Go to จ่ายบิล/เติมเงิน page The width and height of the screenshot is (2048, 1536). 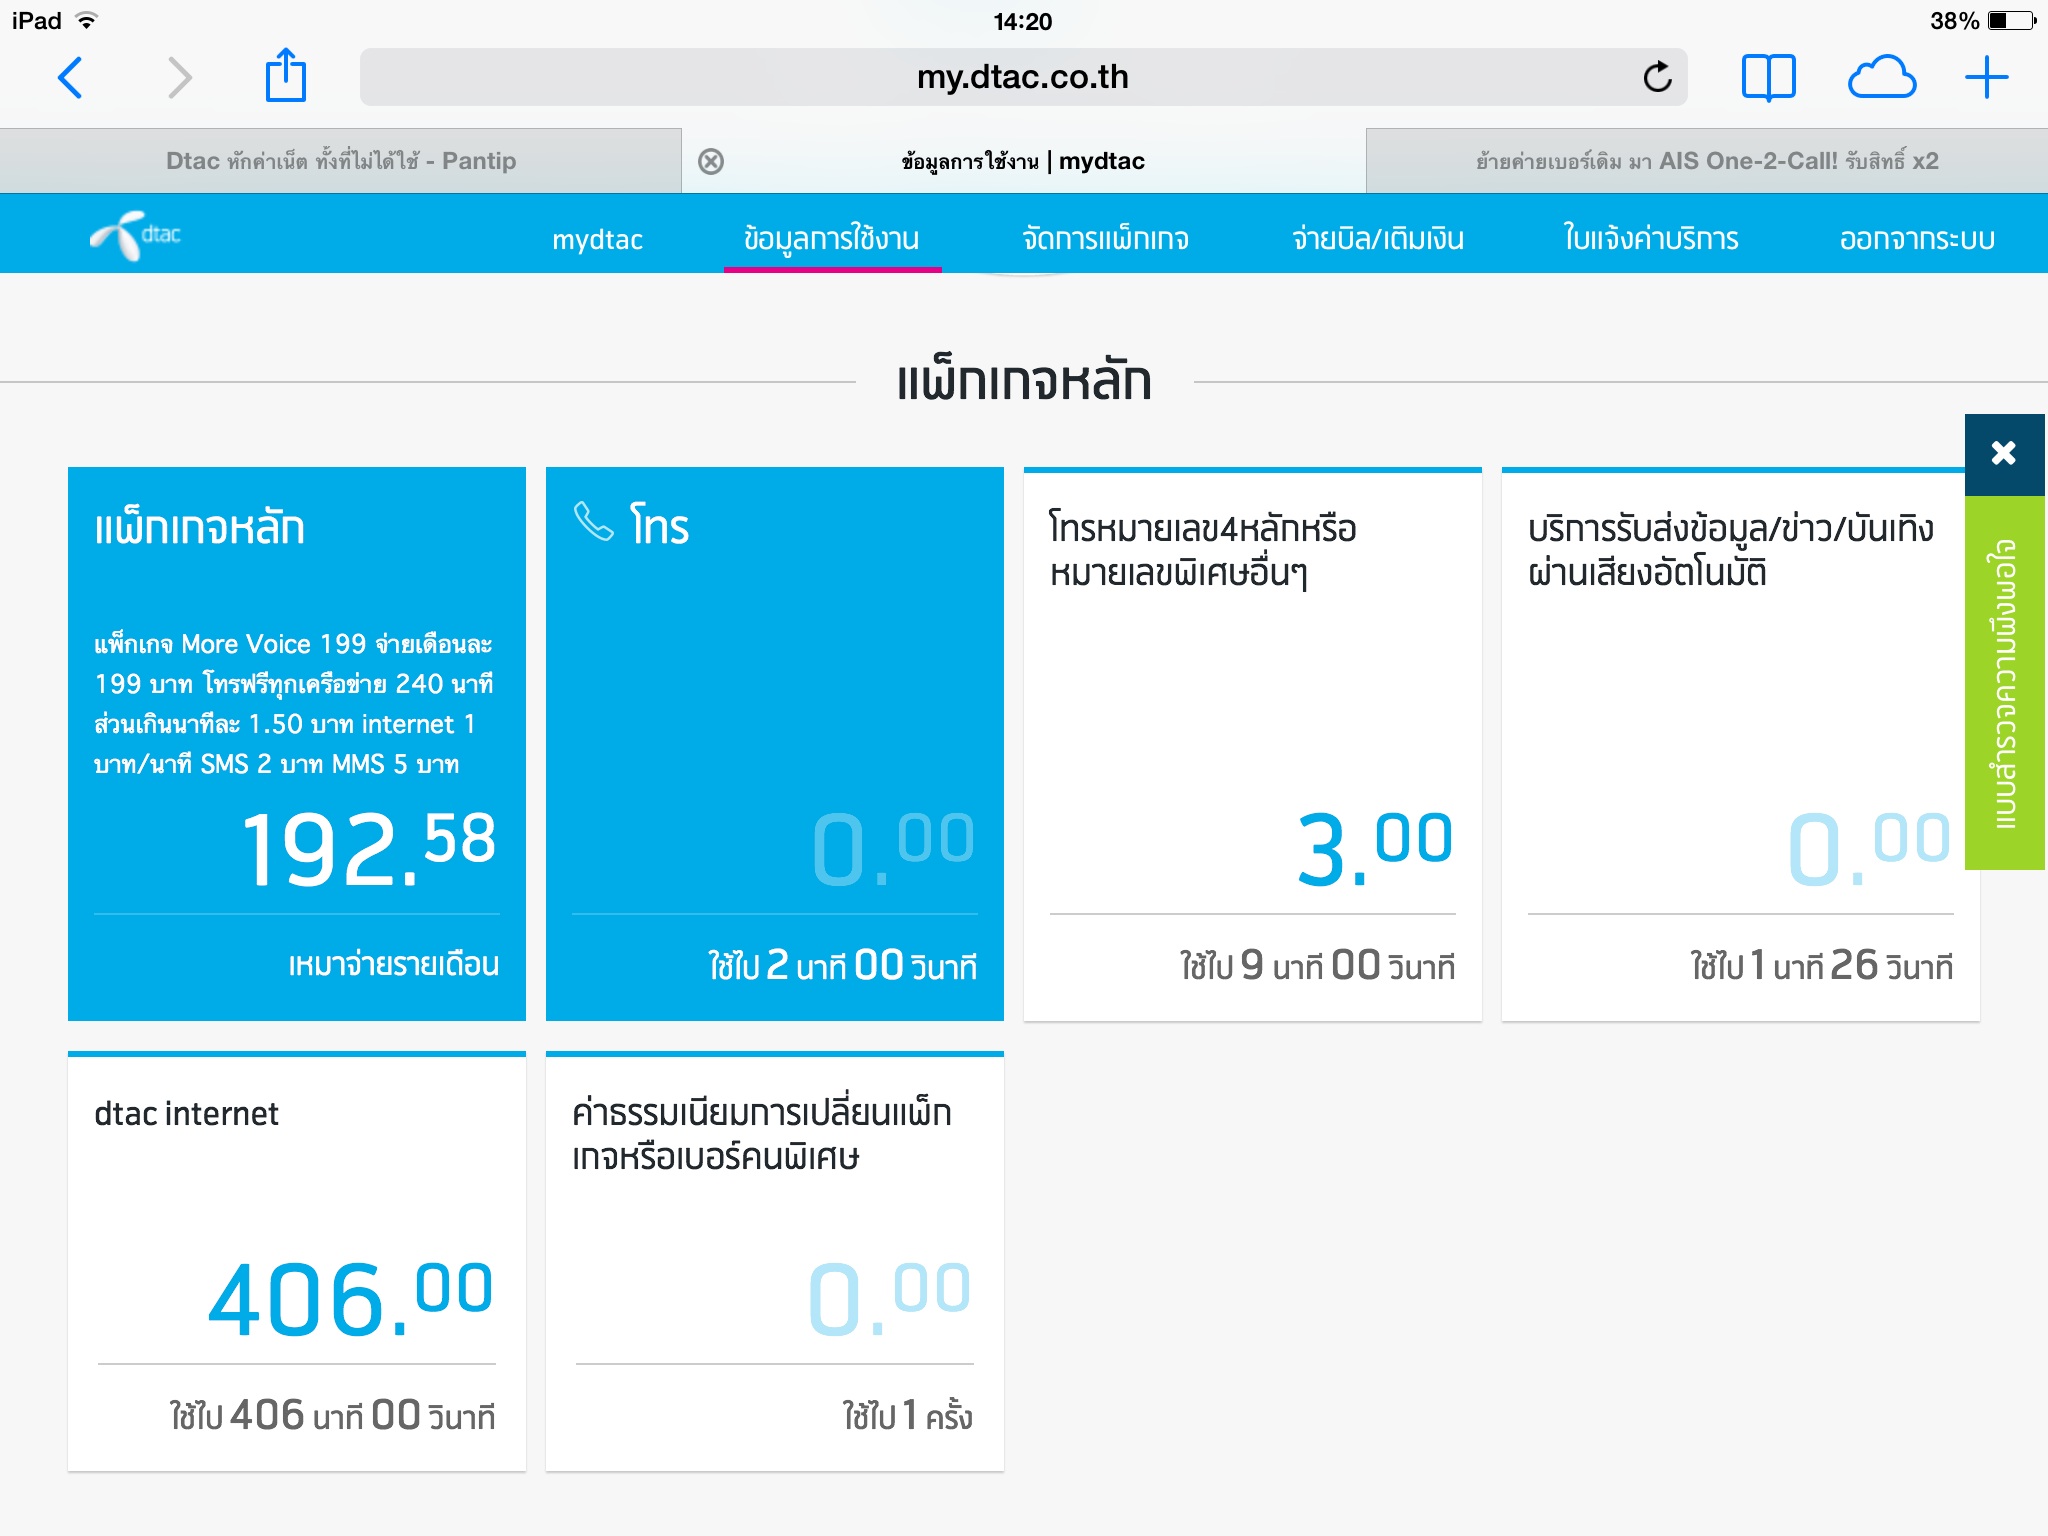click(1377, 239)
